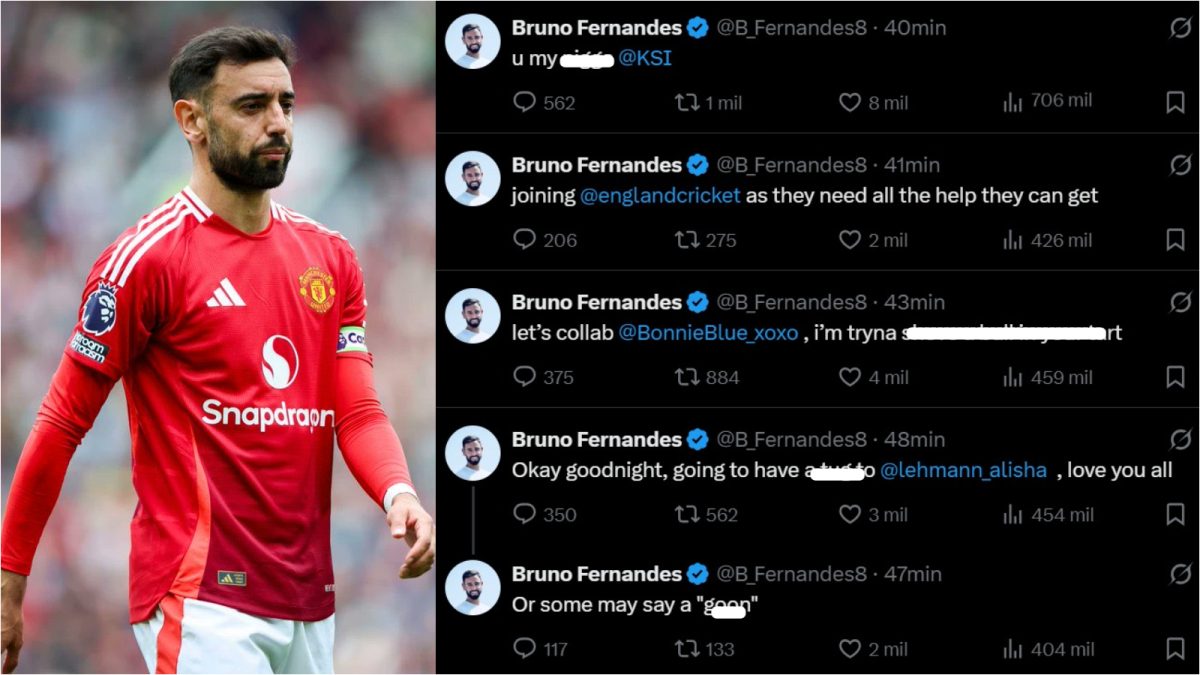Reply to Bruno's tweet mentioning @KSI
Viewport: 1200px width, 675px height.
pyautogui.click(x=525, y=100)
